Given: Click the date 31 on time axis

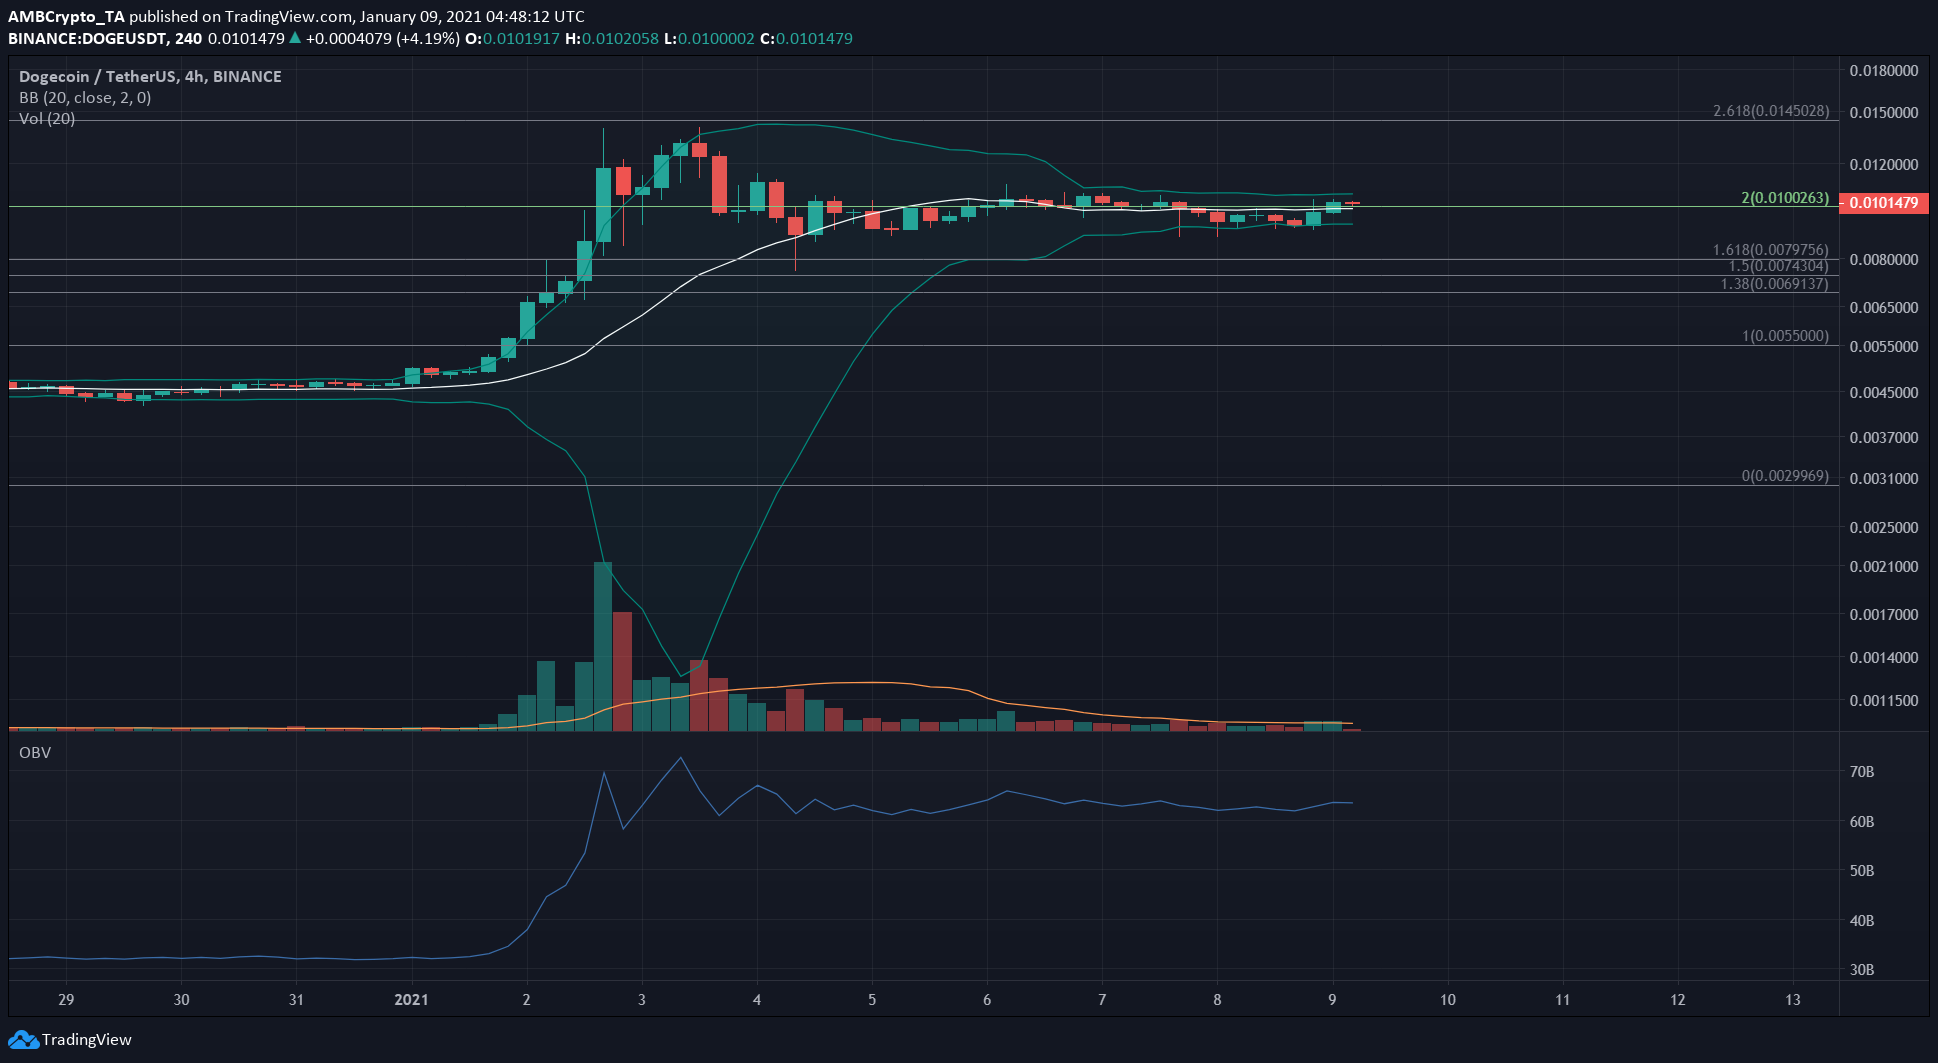Looking at the screenshot, I should [x=296, y=1000].
